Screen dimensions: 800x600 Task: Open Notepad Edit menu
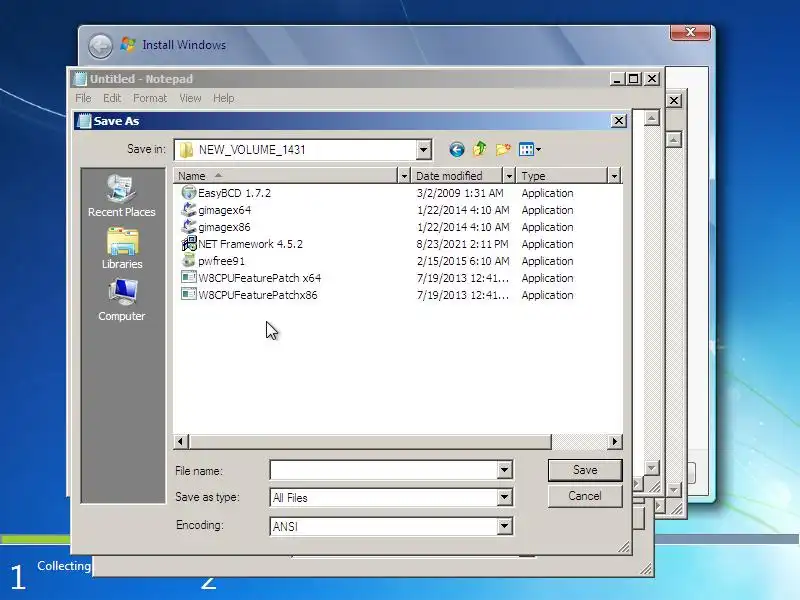[112, 98]
